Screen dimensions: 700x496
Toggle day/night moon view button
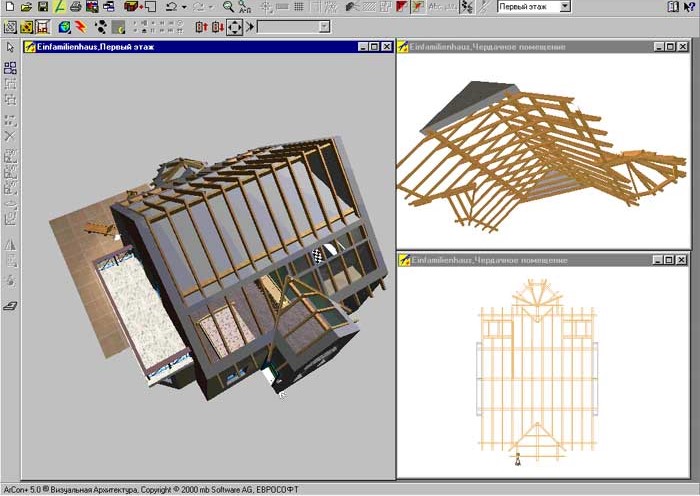118,27
